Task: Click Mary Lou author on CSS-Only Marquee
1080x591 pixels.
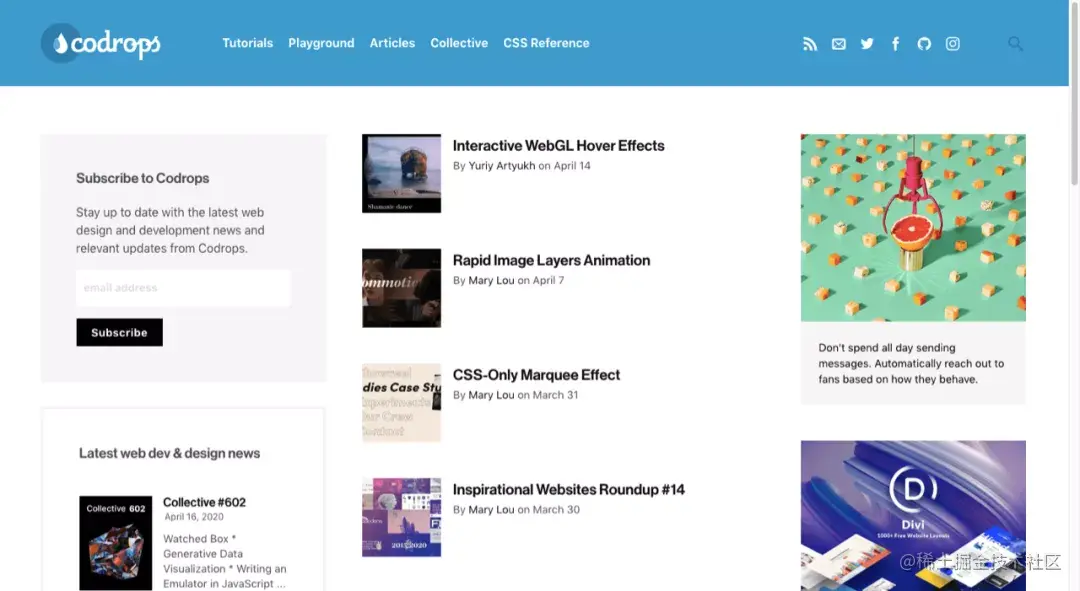Action: [491, 395]
